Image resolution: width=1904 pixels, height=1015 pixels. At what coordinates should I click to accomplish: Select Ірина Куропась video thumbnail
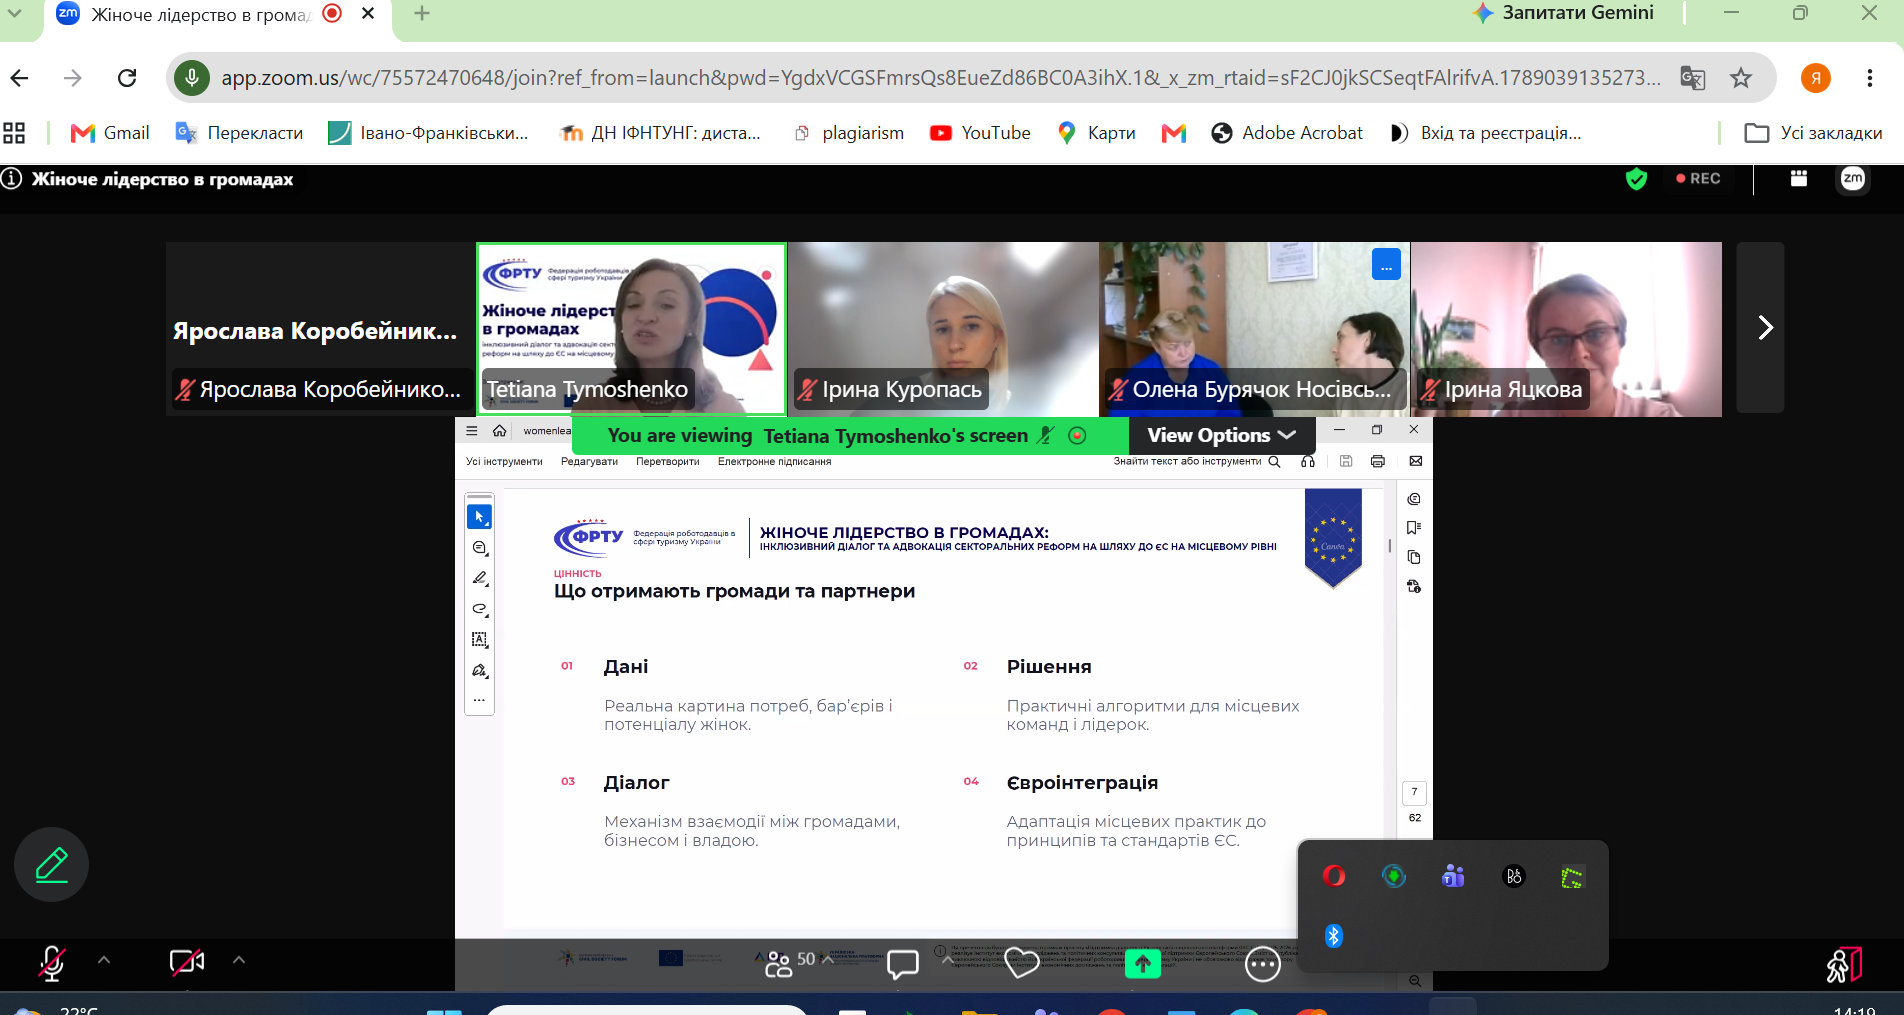click(x=943, y=329)
